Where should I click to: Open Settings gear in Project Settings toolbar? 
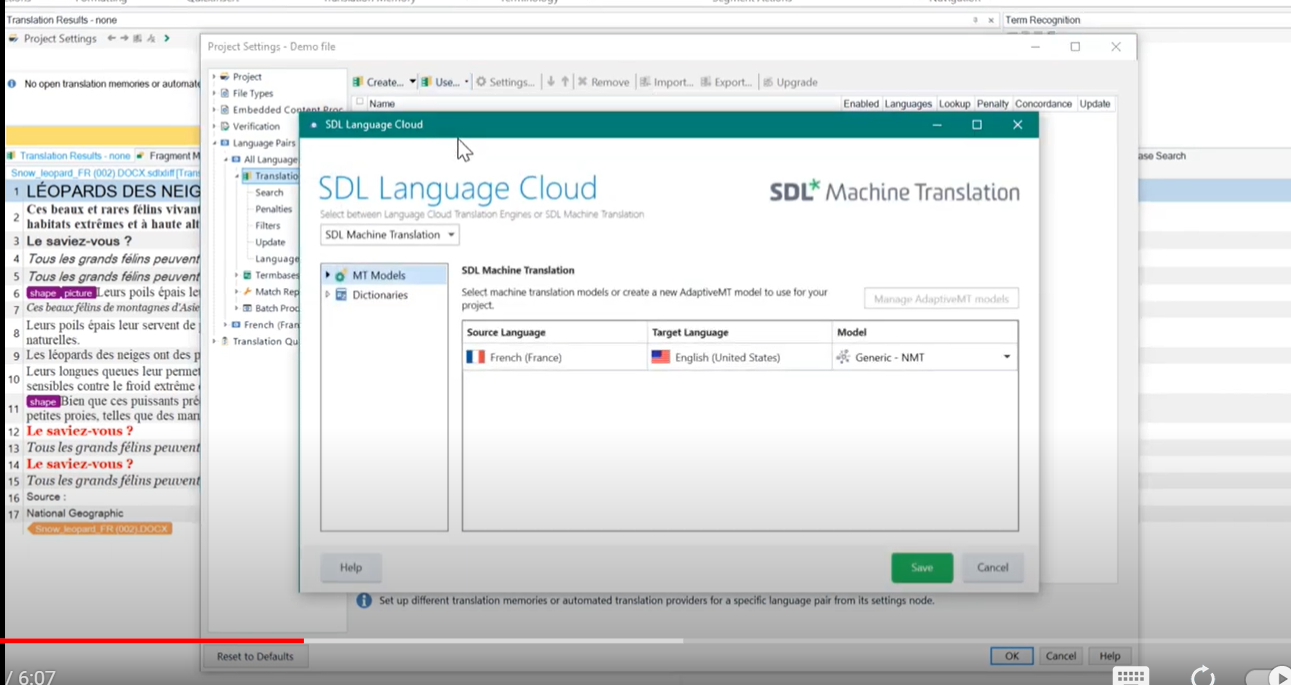tap(481, 82)
